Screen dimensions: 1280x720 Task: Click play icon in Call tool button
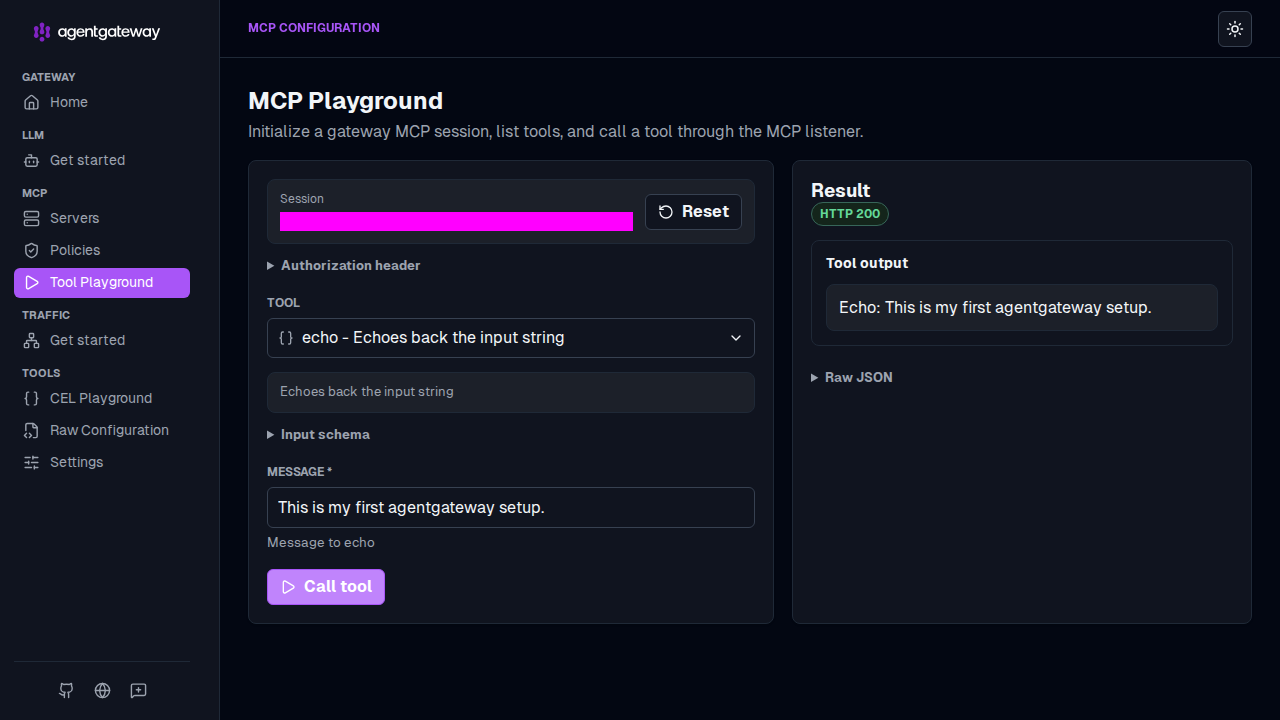tap(288, 587)
